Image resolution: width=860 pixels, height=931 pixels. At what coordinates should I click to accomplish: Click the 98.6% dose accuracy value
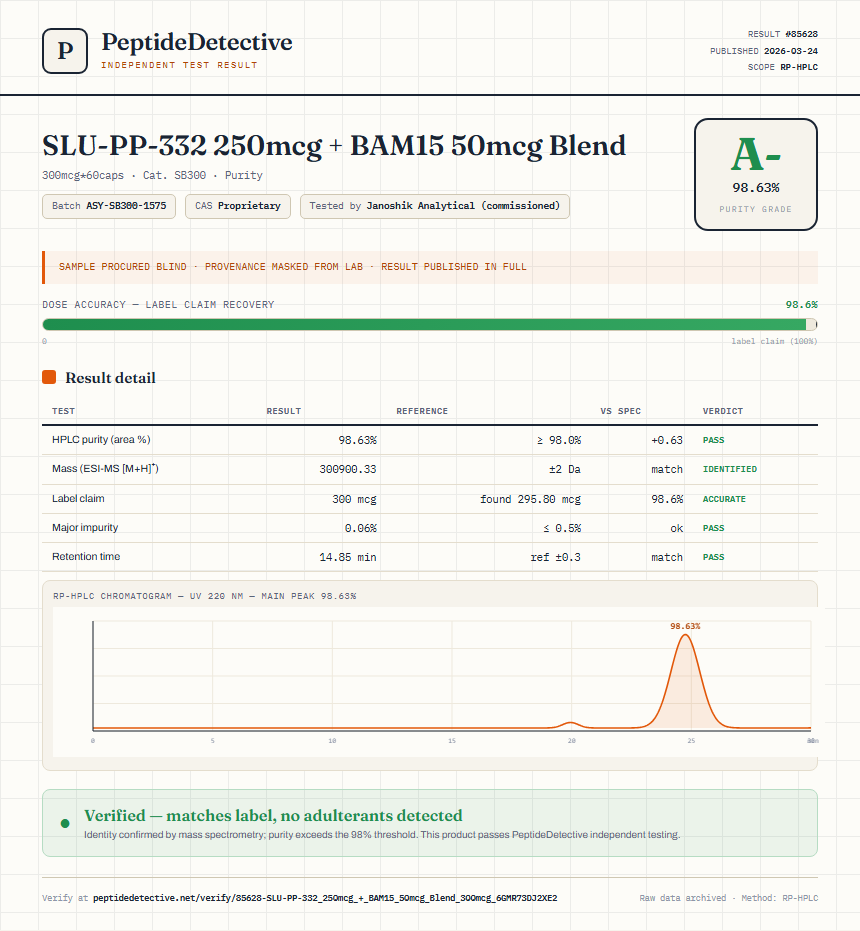801,305
